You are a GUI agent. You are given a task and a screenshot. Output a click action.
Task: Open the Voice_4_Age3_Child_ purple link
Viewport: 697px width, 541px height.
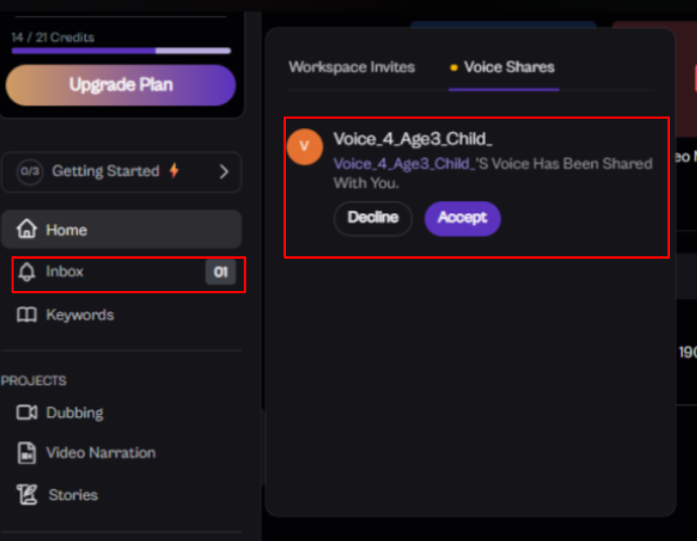404,163
